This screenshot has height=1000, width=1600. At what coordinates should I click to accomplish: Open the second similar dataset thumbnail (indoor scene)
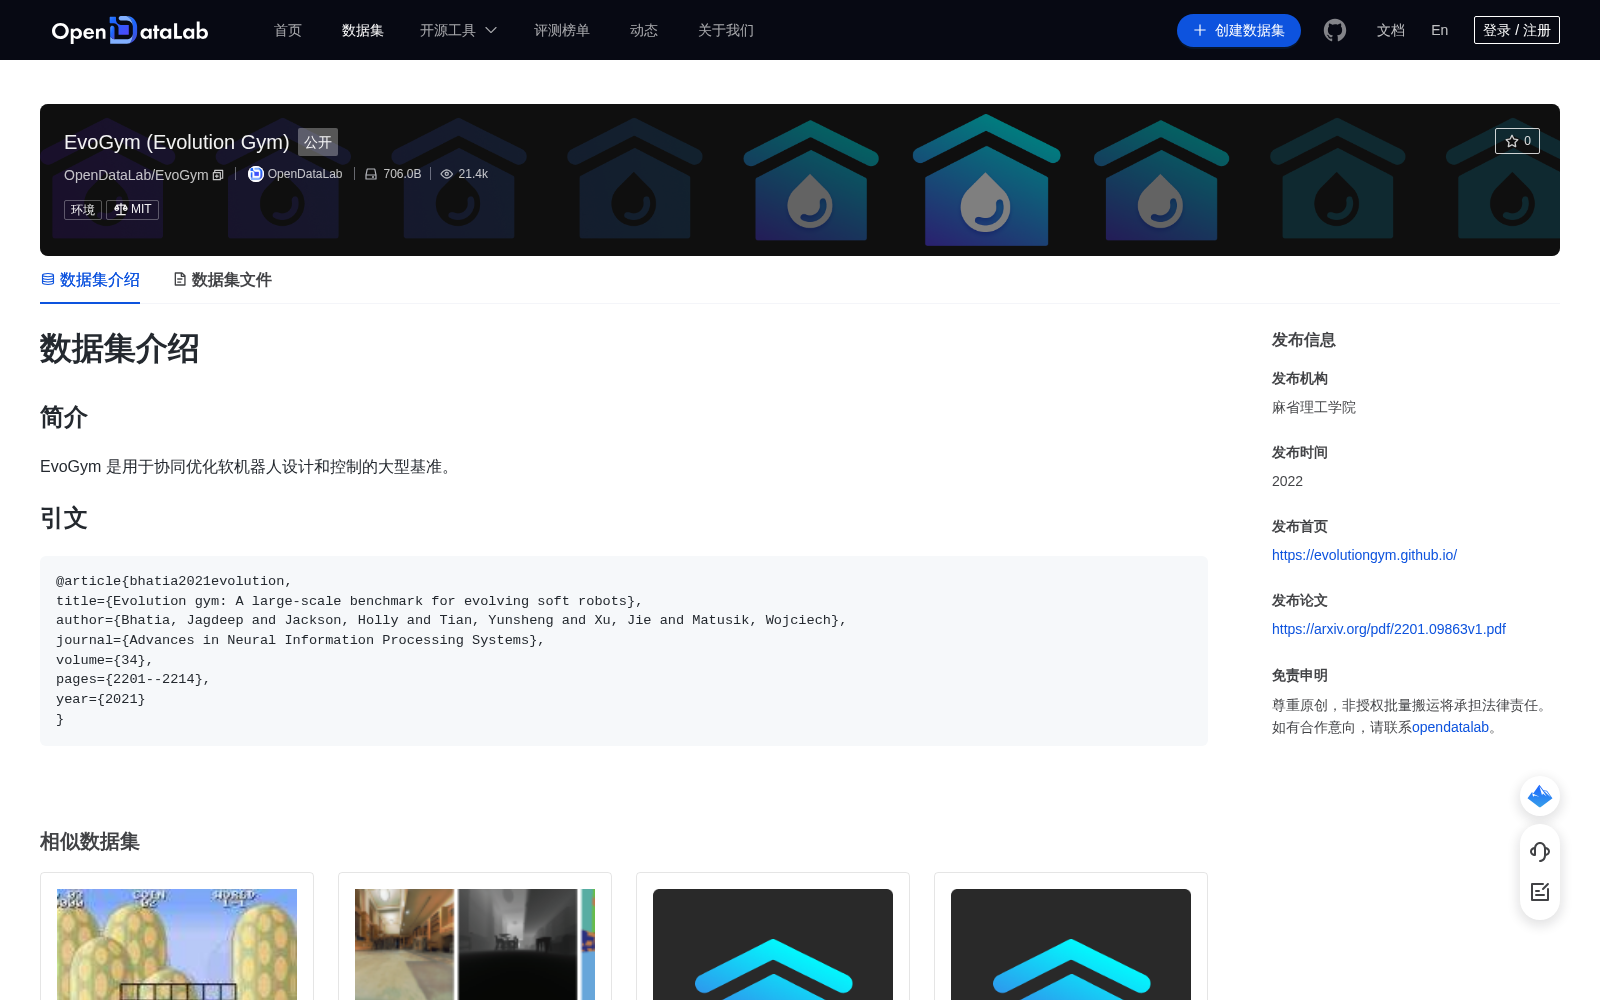point(475,944)
